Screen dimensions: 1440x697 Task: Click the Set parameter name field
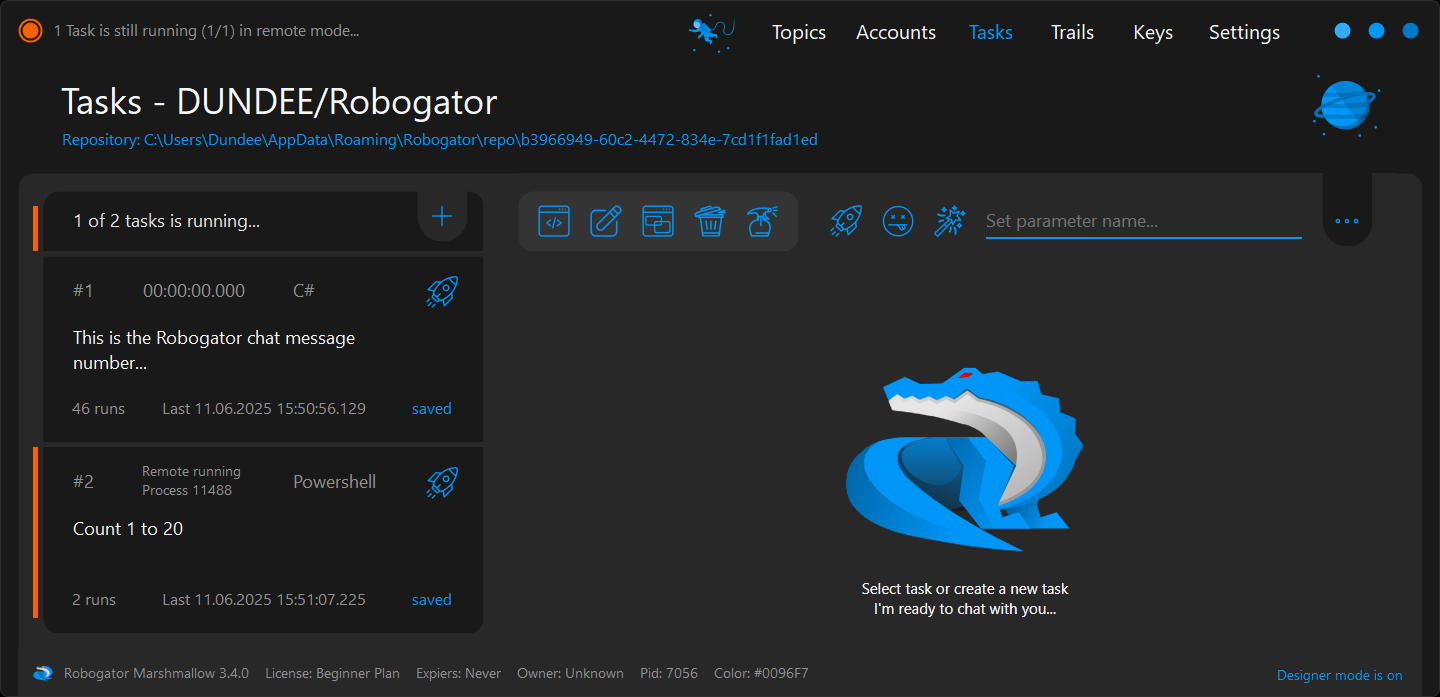click(1143, 221)
